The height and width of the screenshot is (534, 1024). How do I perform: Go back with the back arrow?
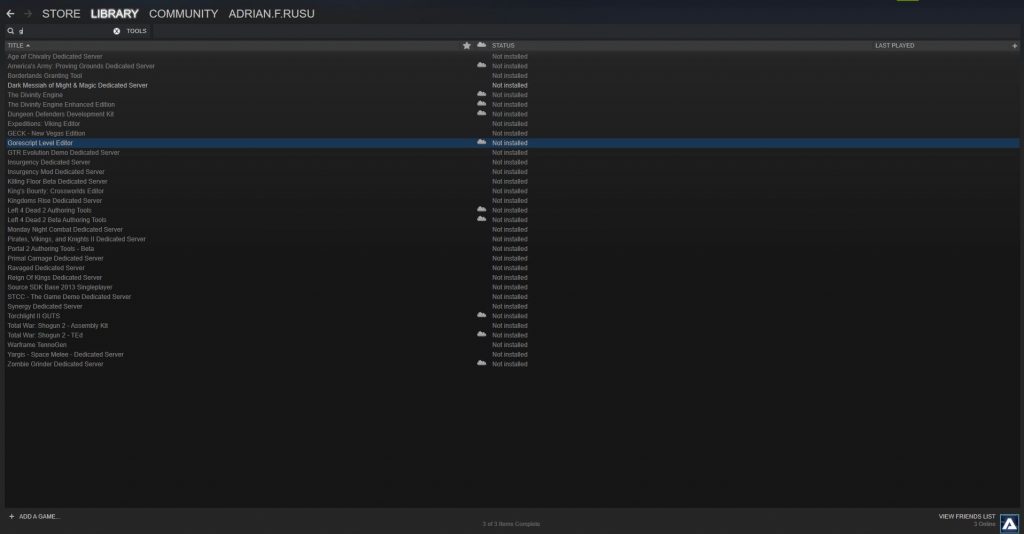point(10,14)
